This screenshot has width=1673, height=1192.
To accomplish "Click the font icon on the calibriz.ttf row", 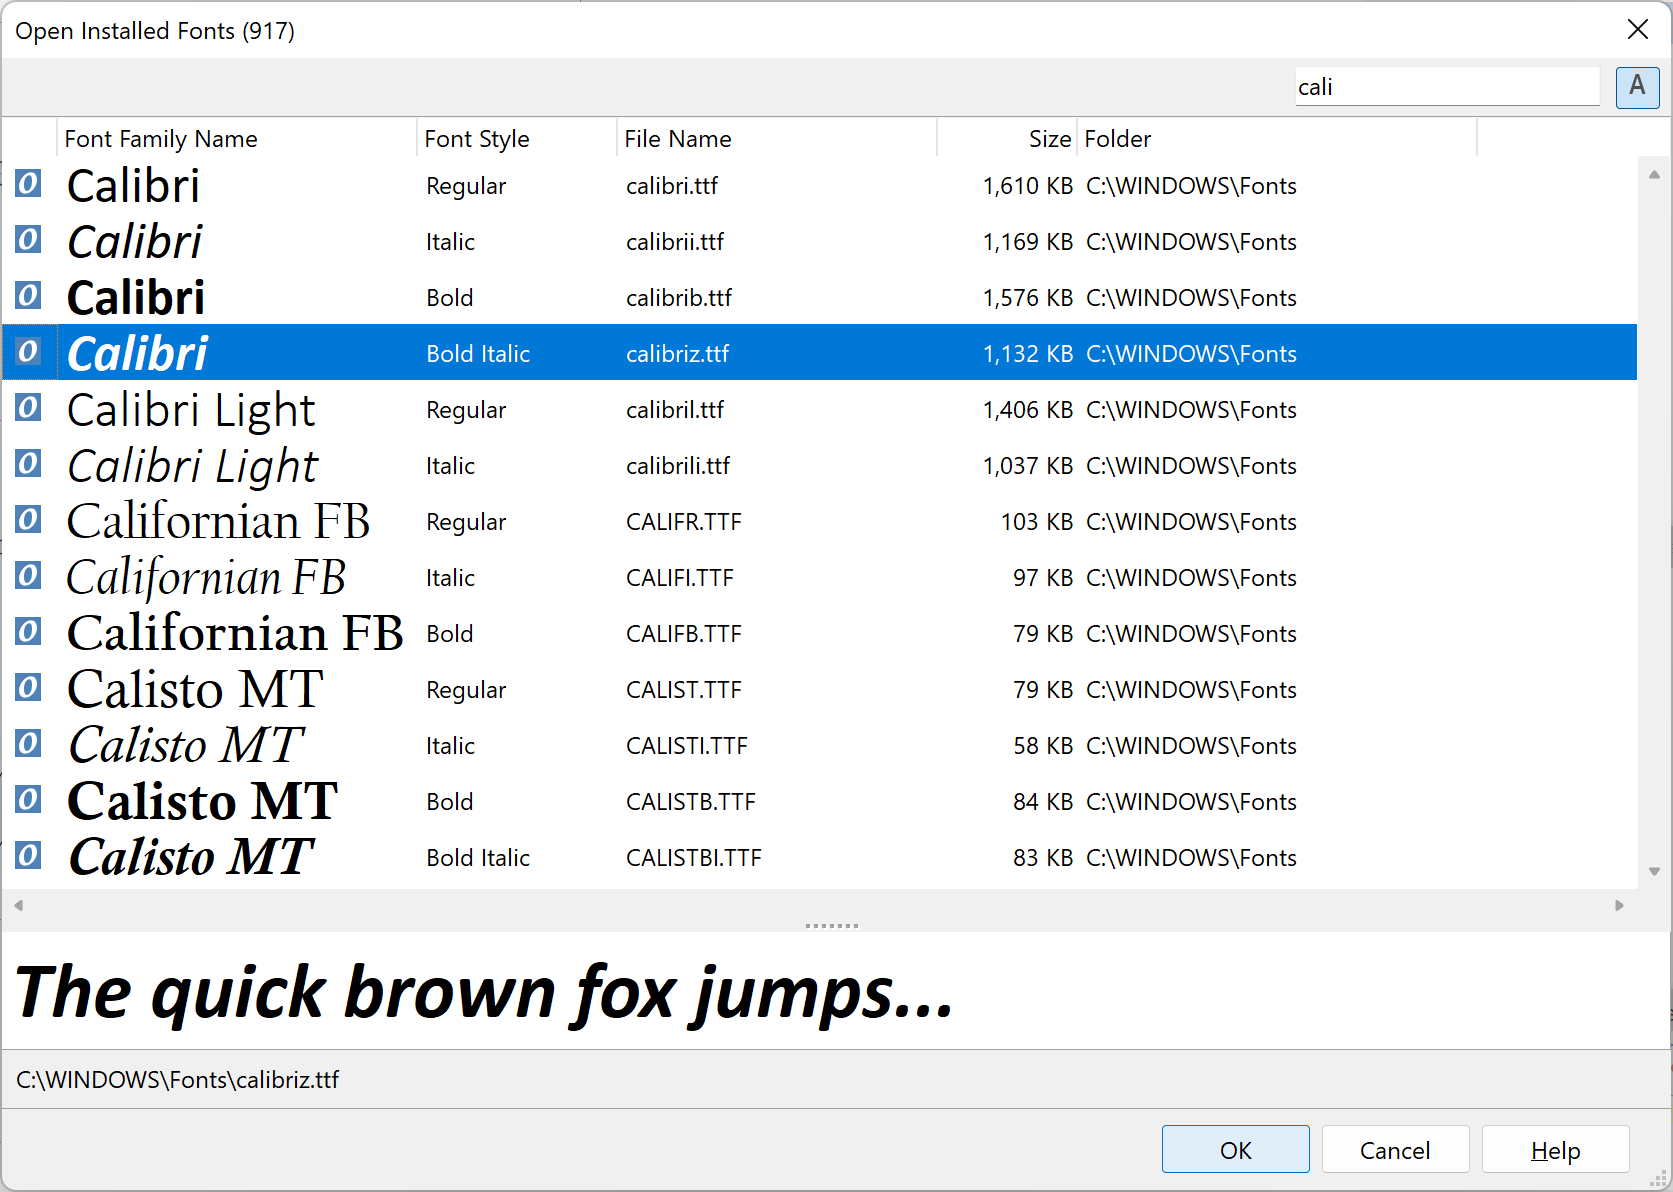I will [x=28, y=352].
